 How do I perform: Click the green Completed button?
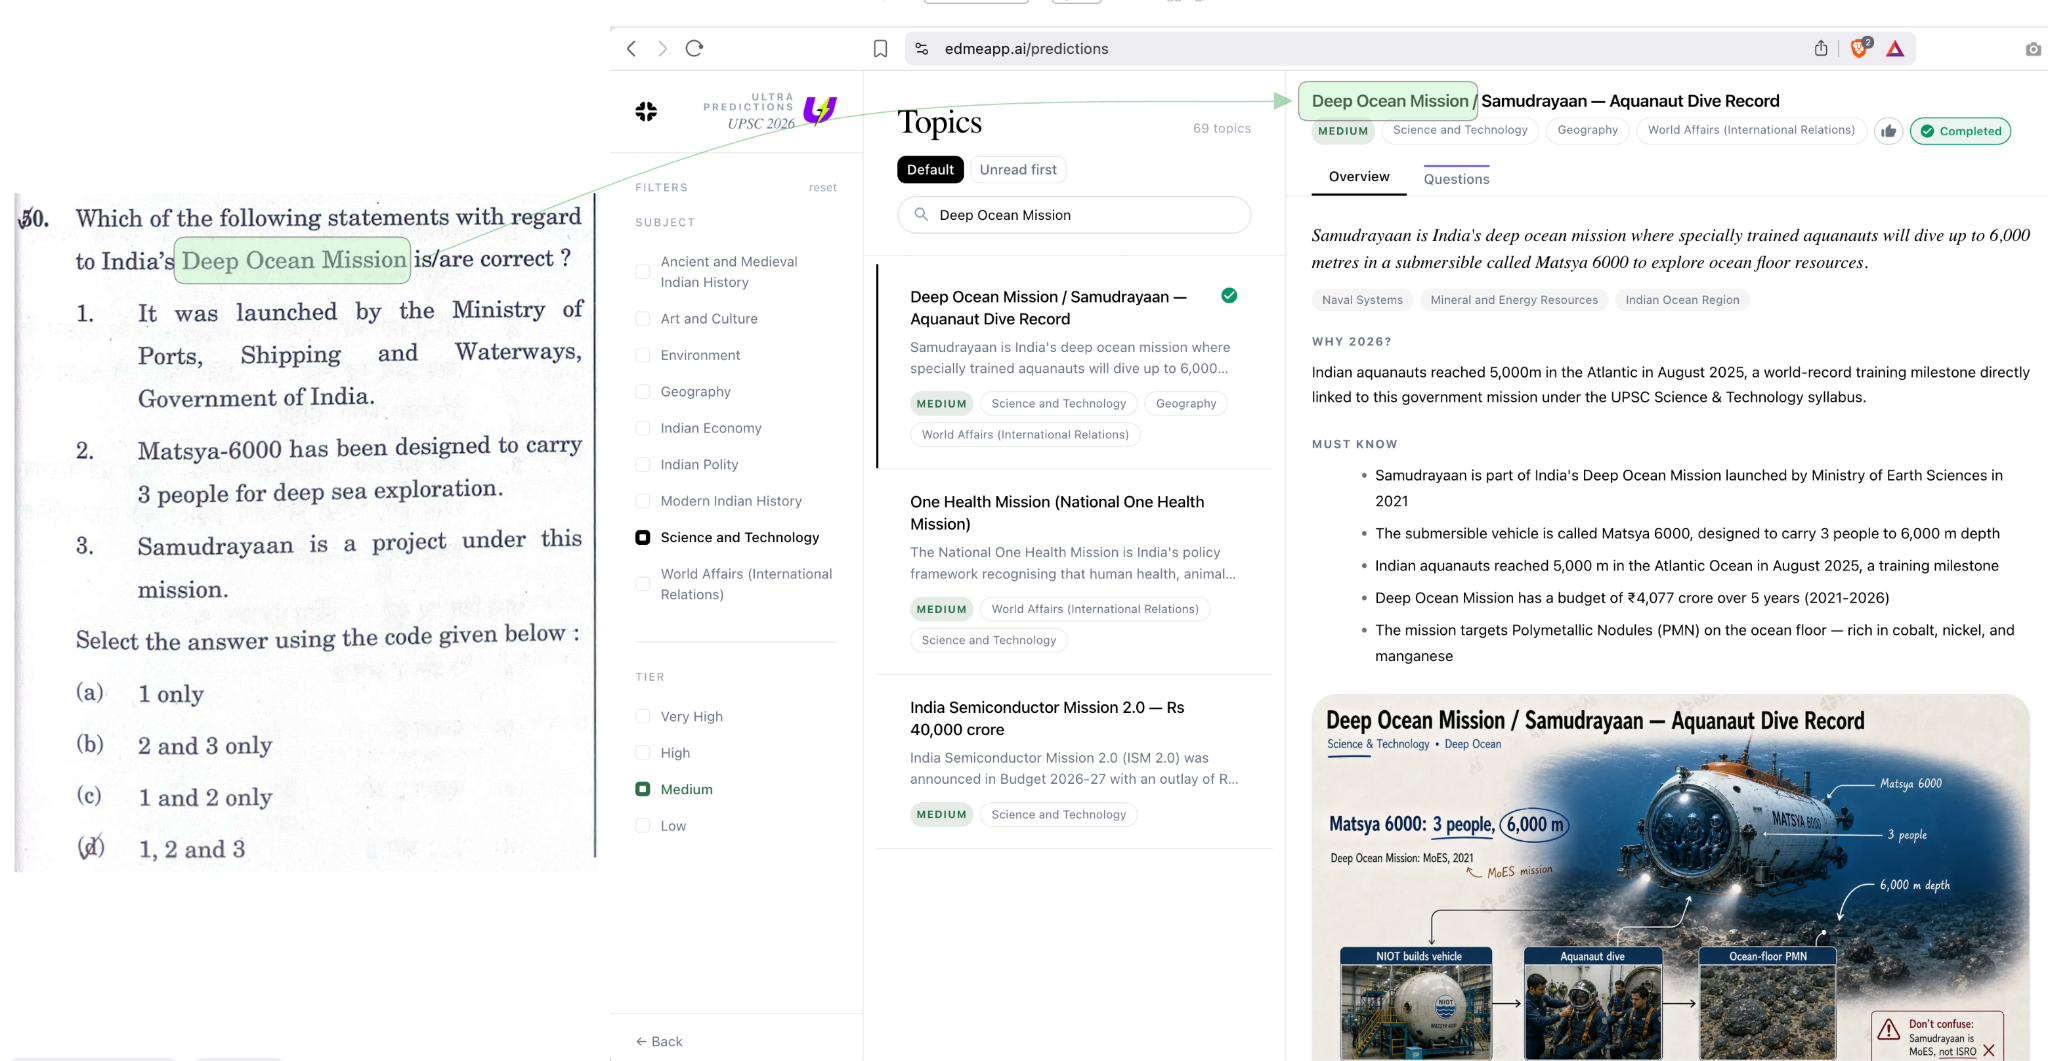1960,131
